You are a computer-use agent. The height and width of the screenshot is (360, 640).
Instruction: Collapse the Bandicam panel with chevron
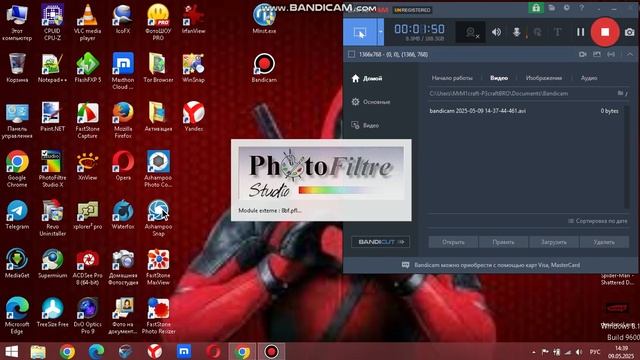[630, 54]
